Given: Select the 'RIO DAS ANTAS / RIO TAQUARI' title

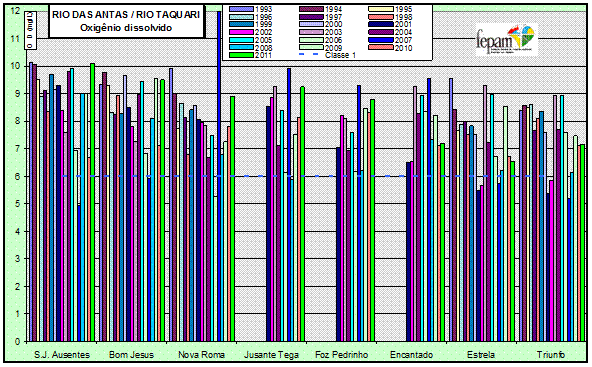Looking at the screenshot, I should 126,15.
